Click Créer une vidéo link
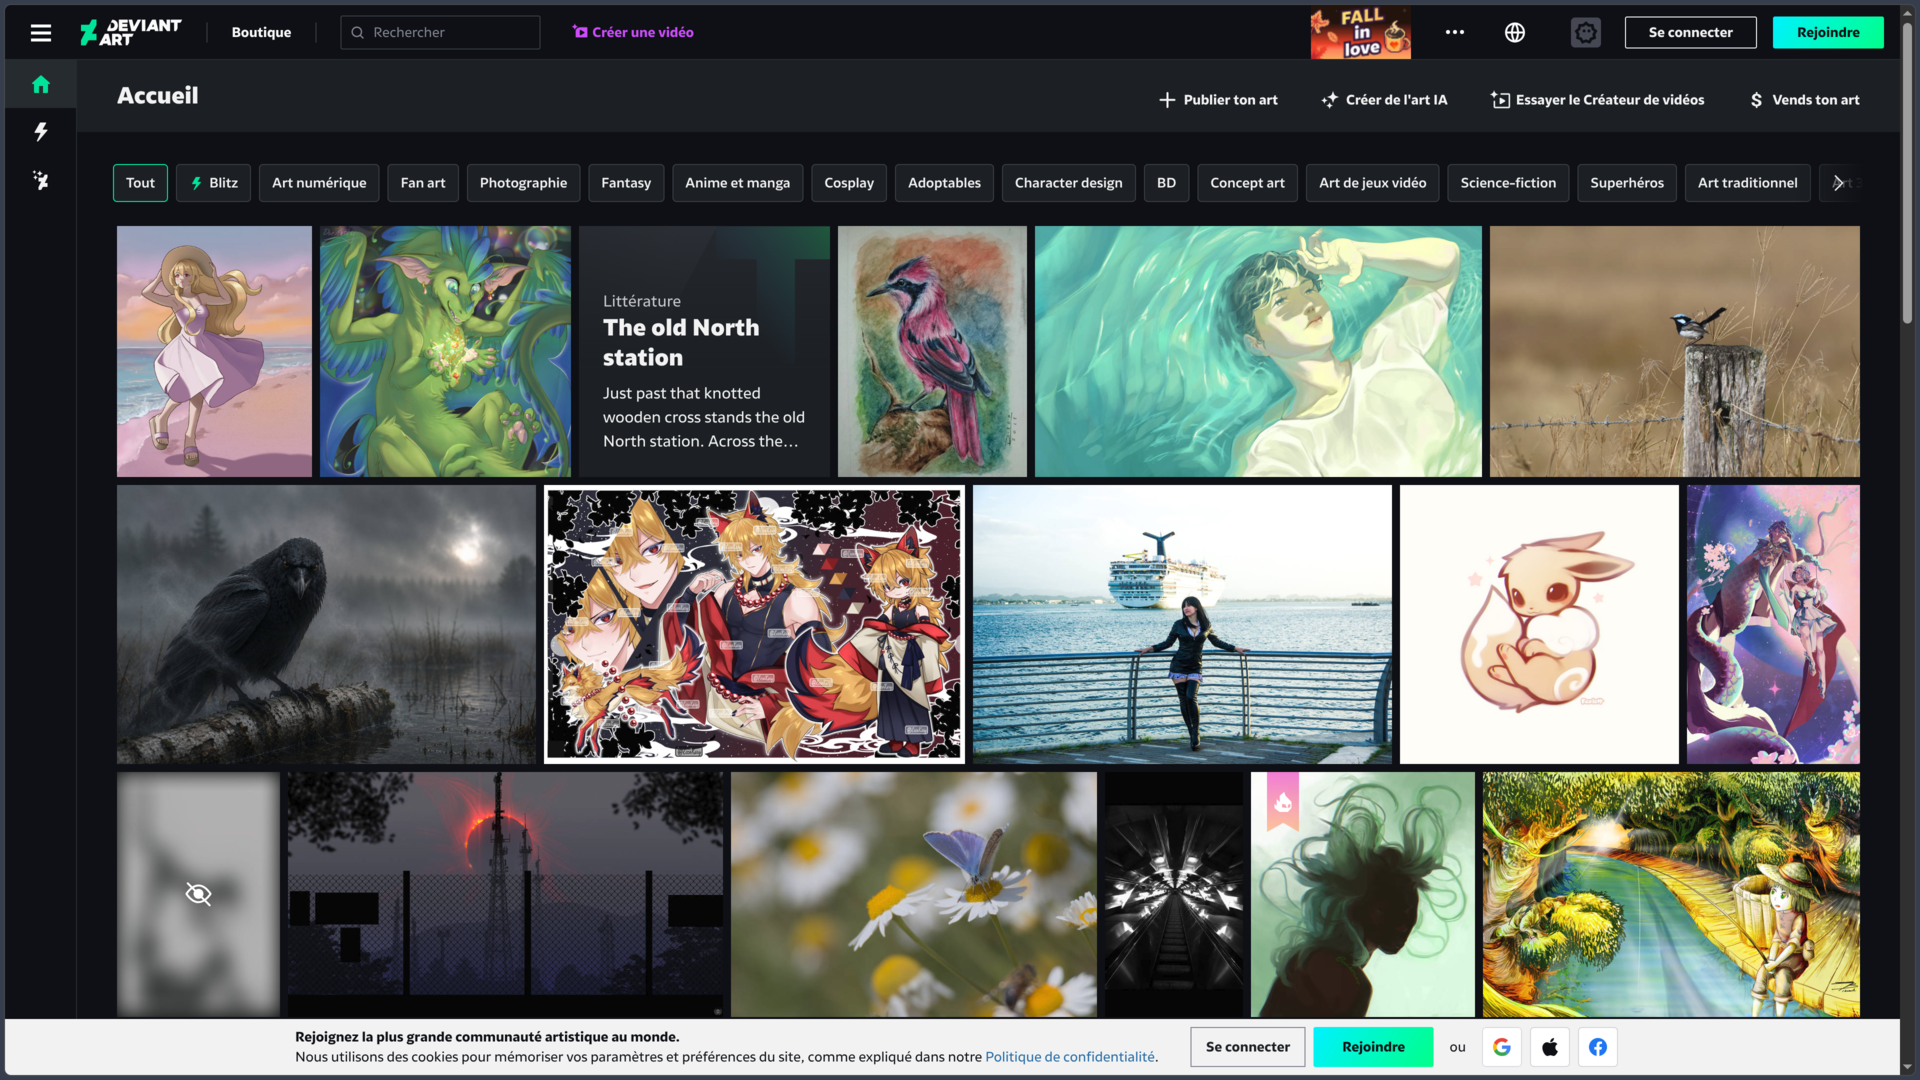 click(x=633, y=33)
